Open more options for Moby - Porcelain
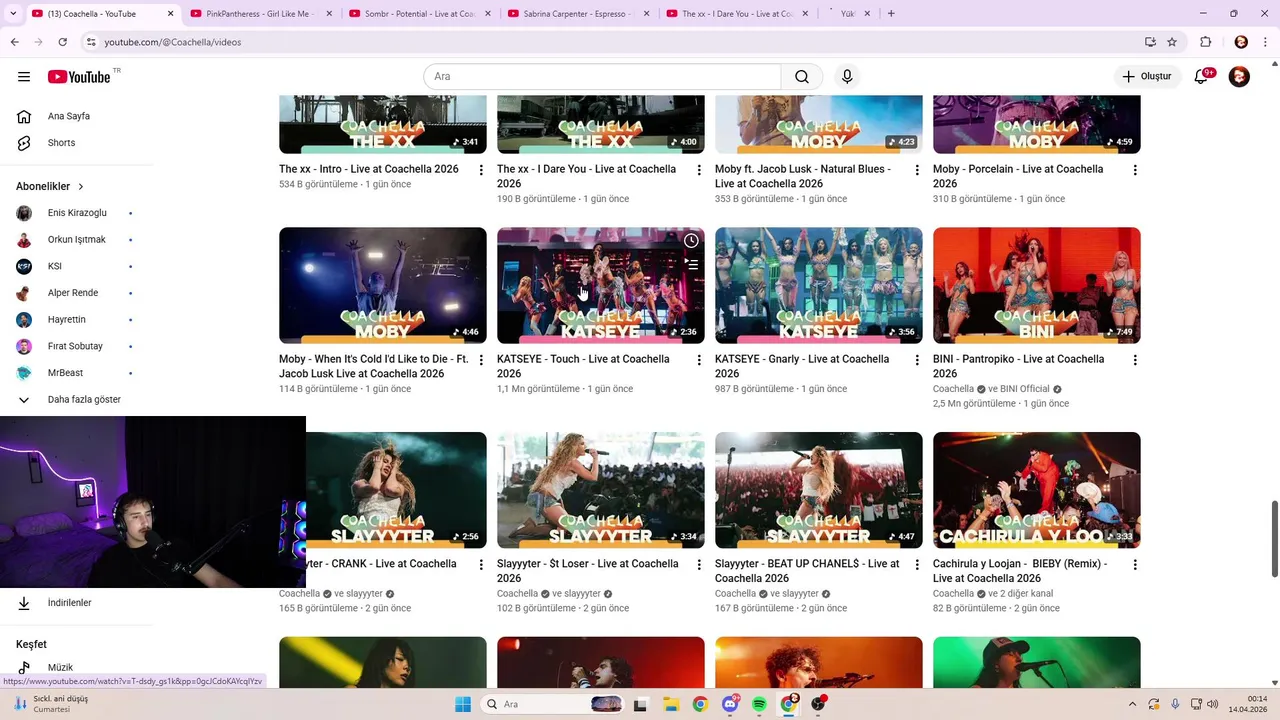Viewport: 1280px width, 720px height. coord(1135,170)
